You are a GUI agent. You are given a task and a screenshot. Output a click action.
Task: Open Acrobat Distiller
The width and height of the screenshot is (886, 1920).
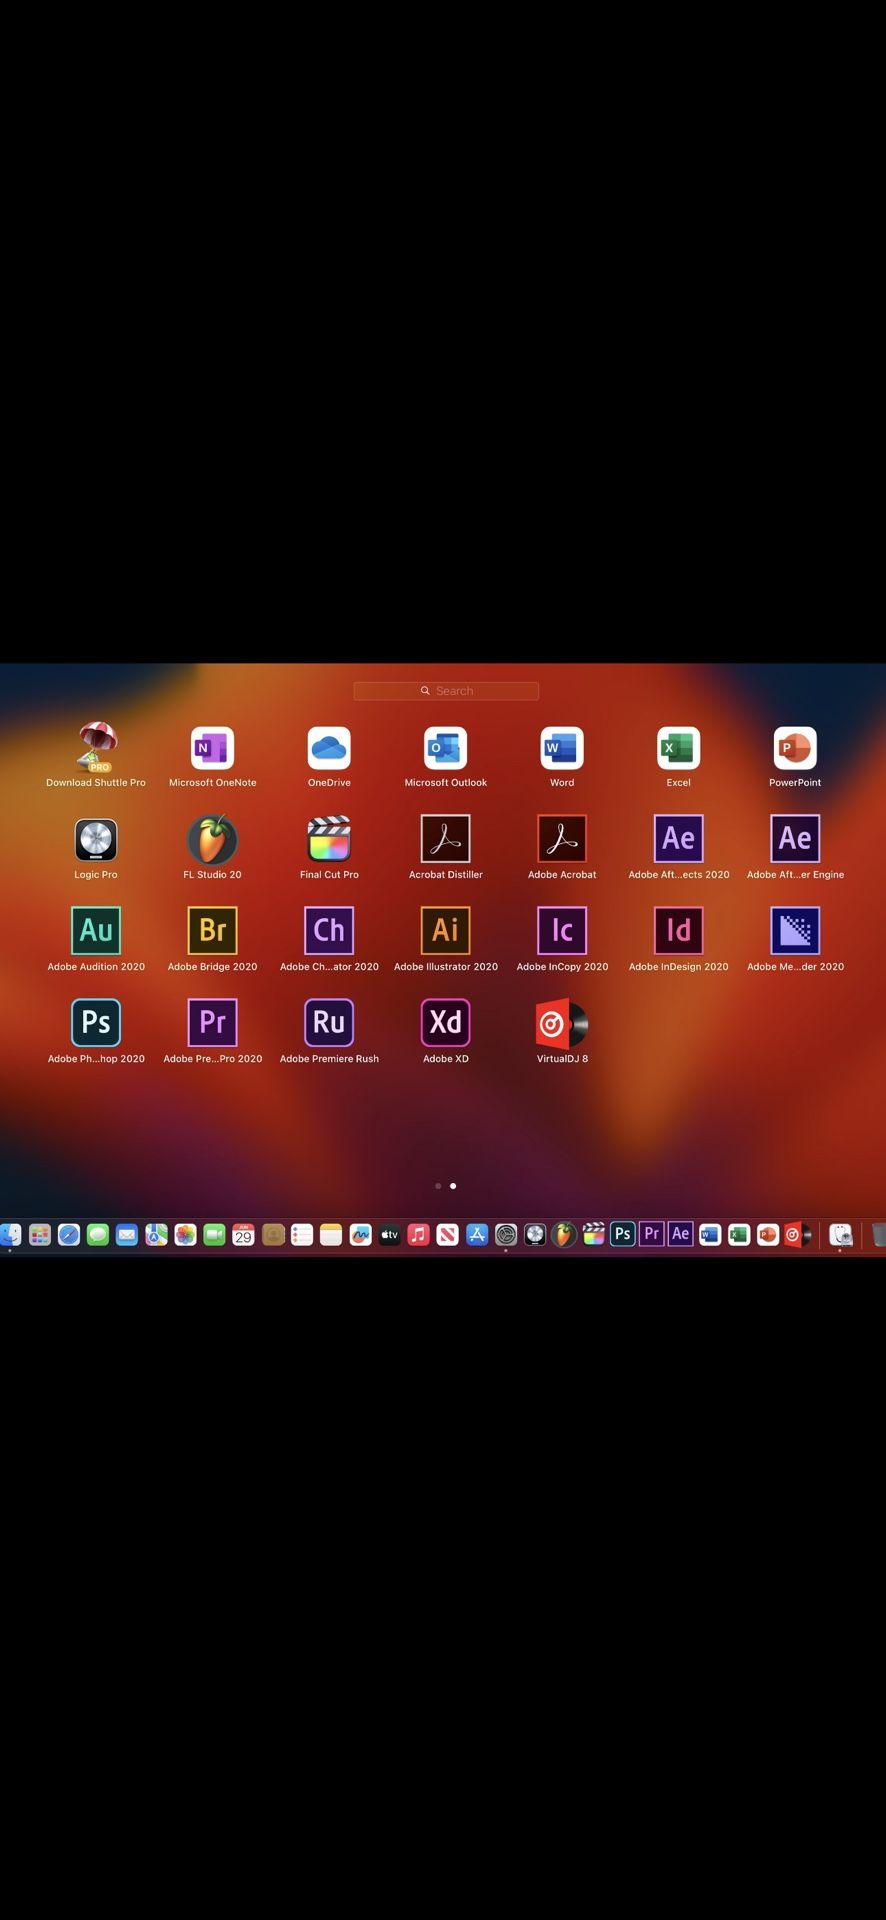pos(446,839)
